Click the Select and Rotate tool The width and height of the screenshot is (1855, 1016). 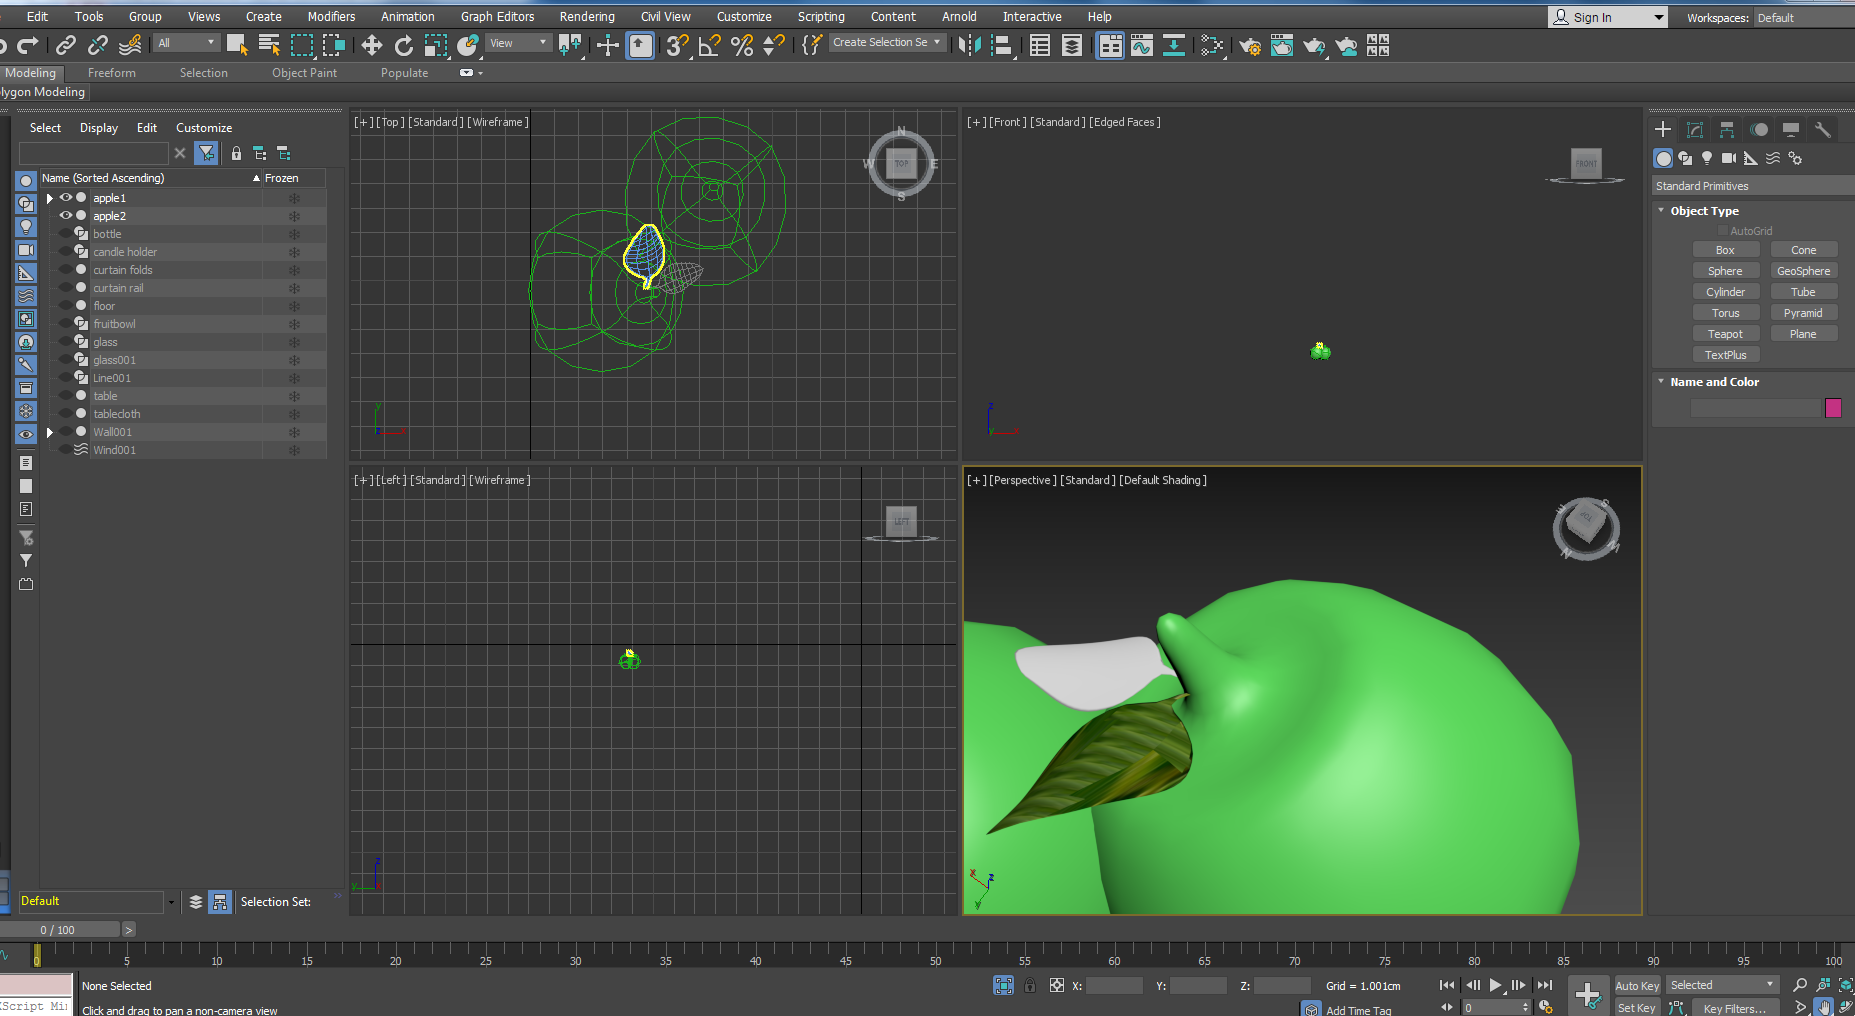[403, 45]
